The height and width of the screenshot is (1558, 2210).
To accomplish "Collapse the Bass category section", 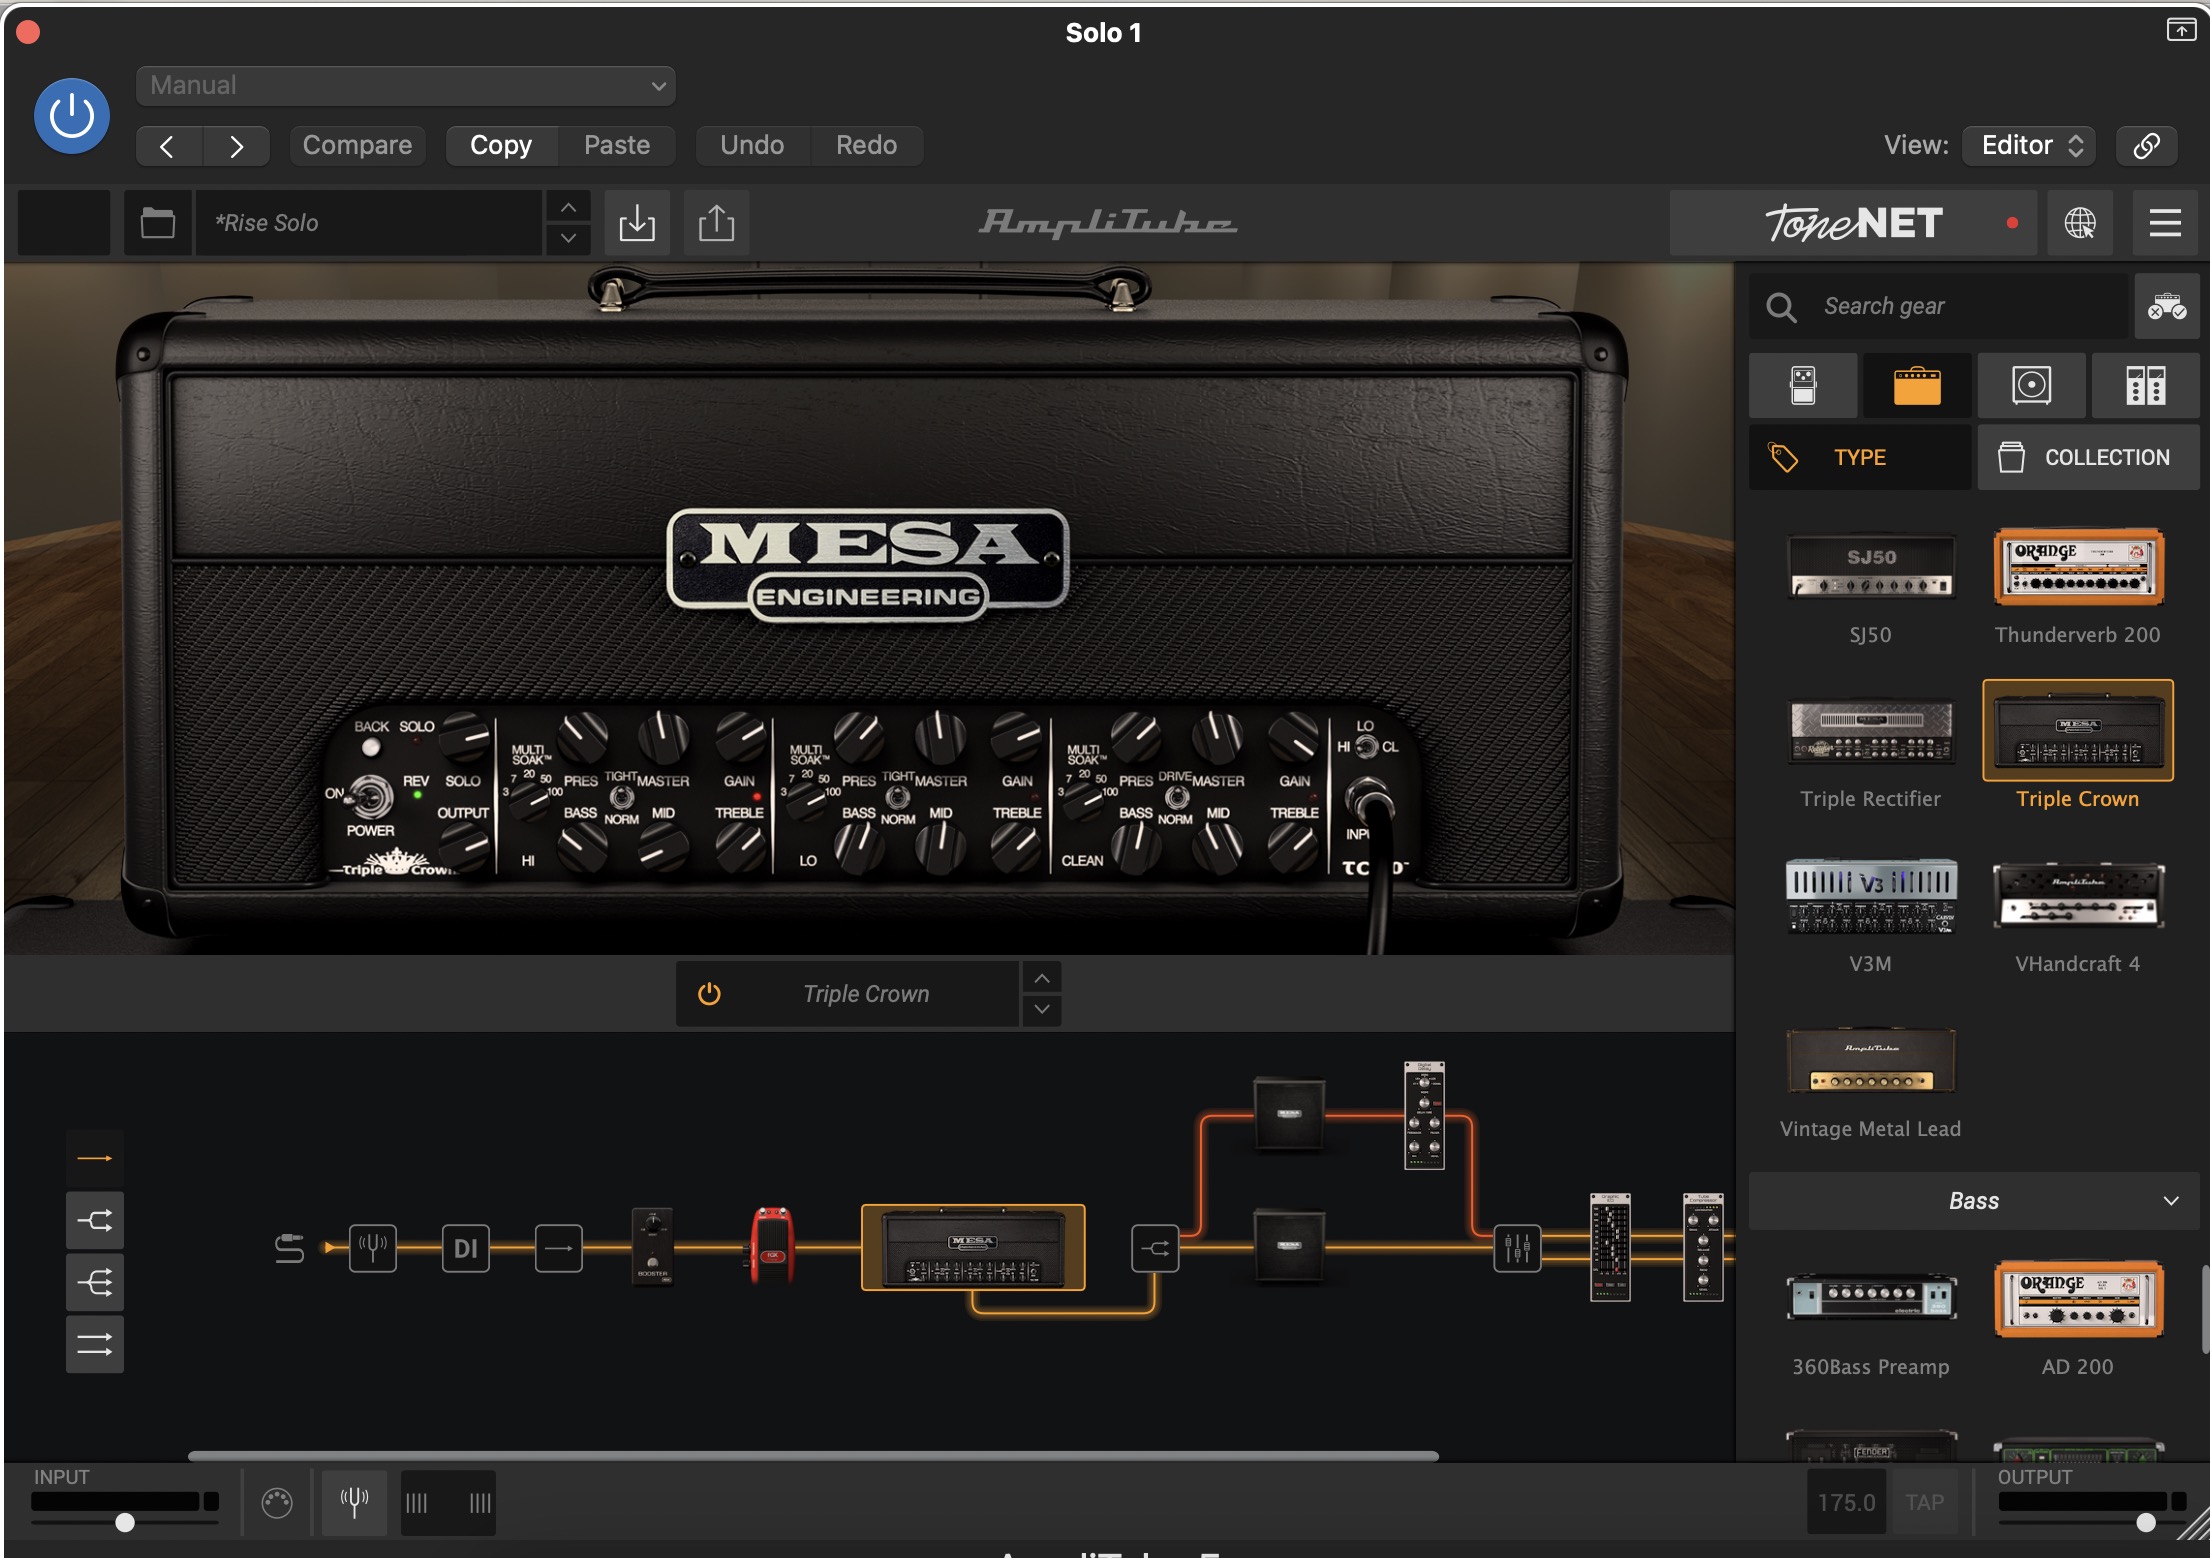I will click(1974, 1201).
